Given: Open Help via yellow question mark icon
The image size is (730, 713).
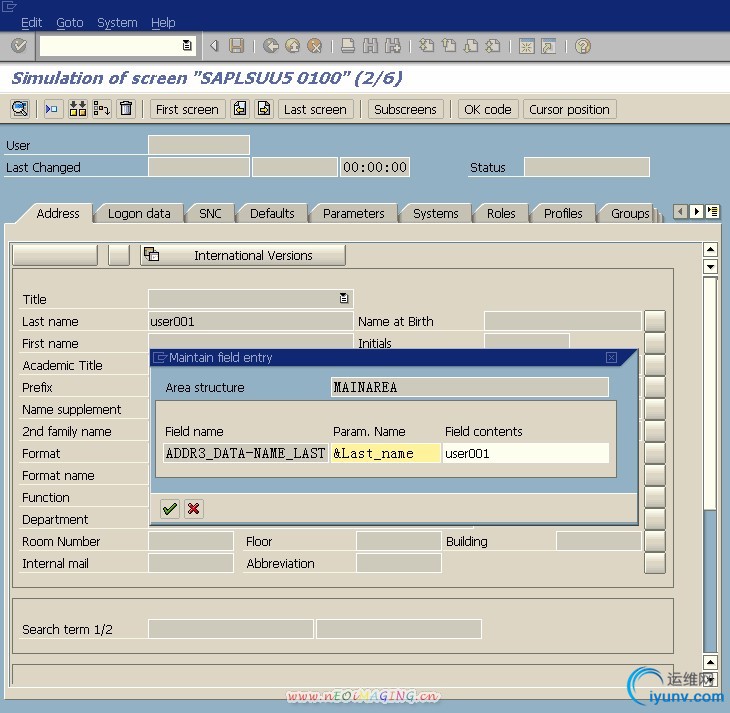Looking at the screenshot, I should pyautogui.click(x=583, y=46).
